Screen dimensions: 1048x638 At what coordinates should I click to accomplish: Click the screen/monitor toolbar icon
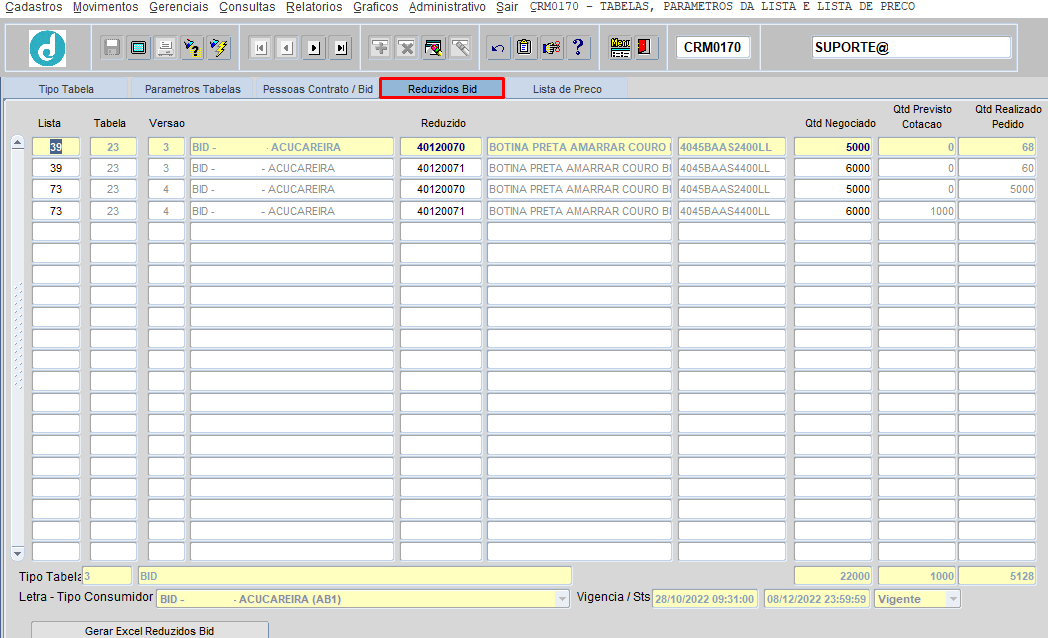(x=138, y=47)
